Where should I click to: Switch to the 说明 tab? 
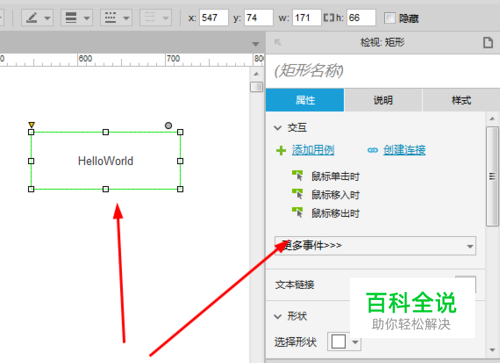[x=383, y=100]
